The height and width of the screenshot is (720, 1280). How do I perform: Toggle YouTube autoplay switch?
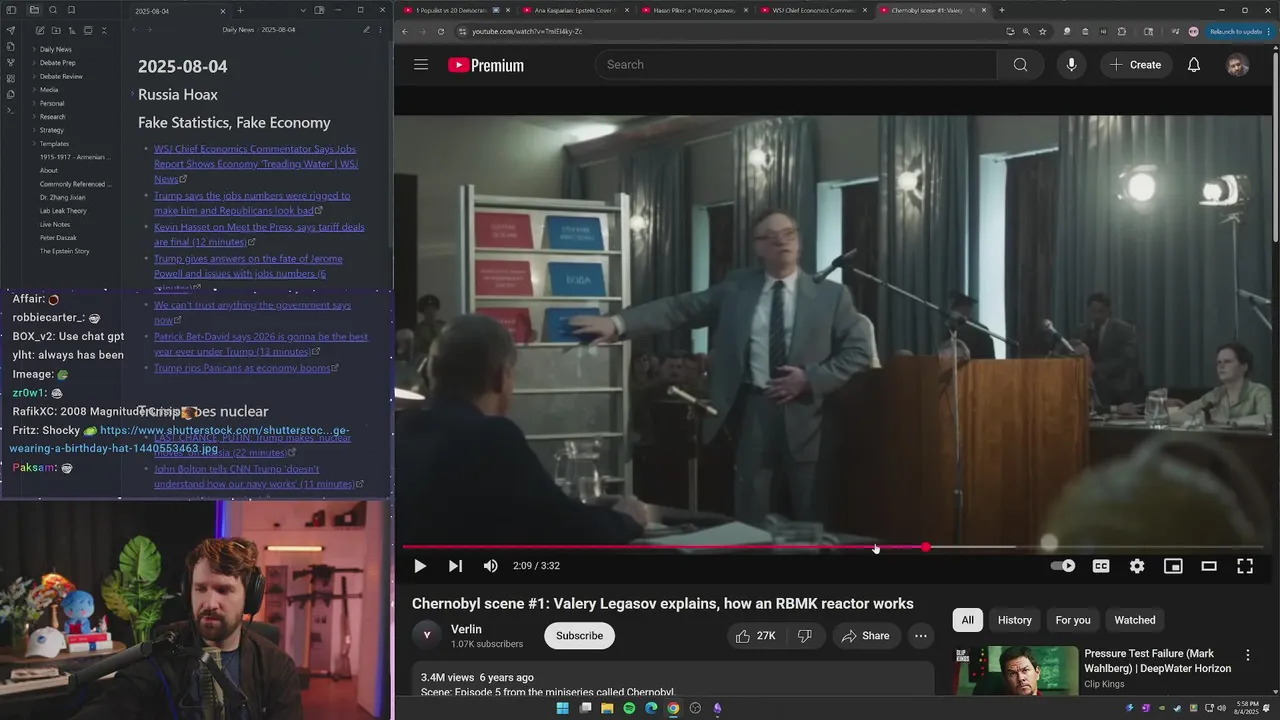pos(1063,566)
